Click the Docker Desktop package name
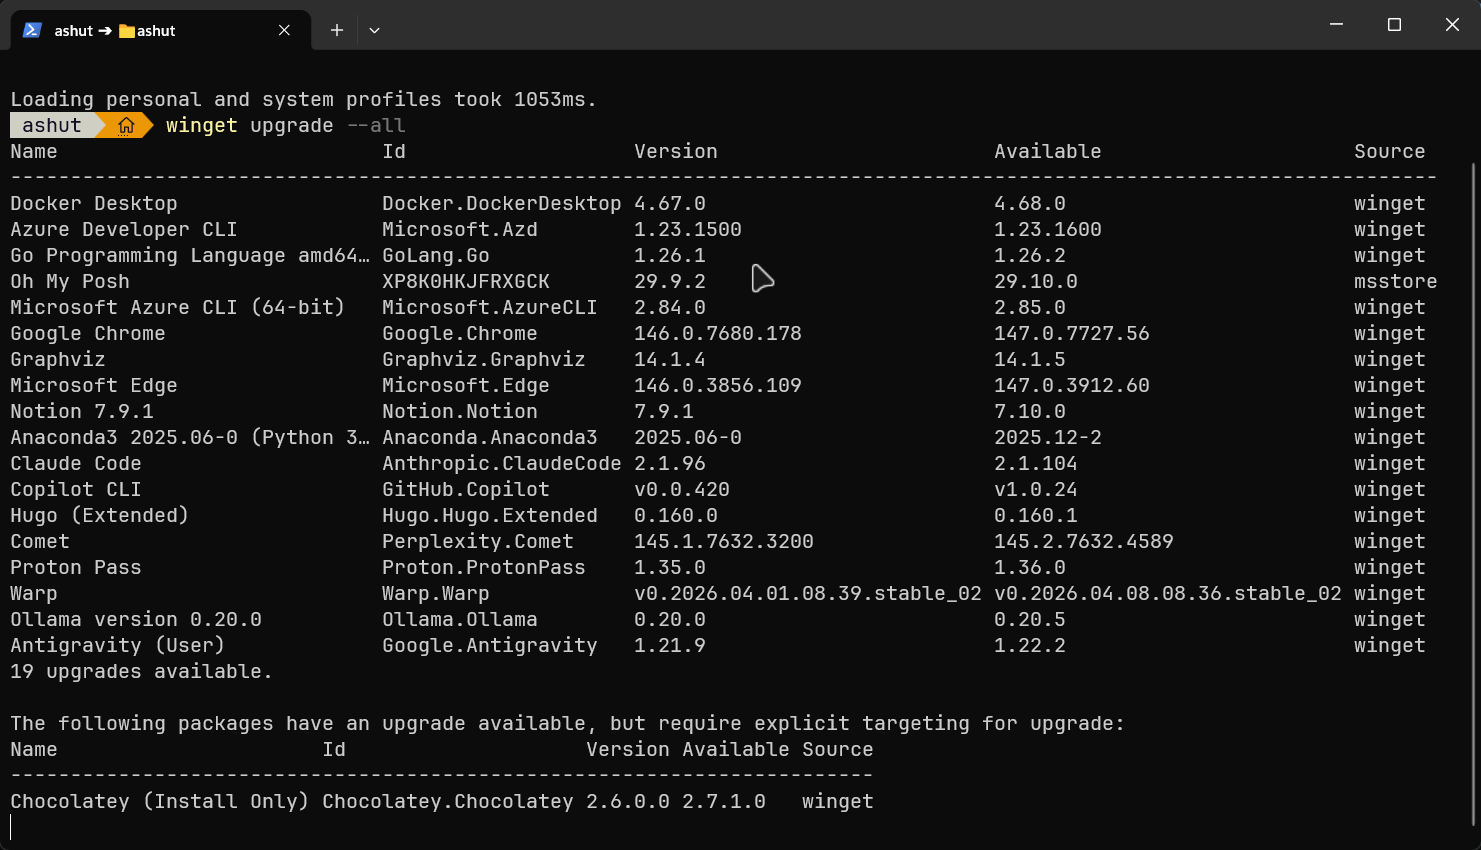Viewport: 1481px width, 850px height. point(94,203)
